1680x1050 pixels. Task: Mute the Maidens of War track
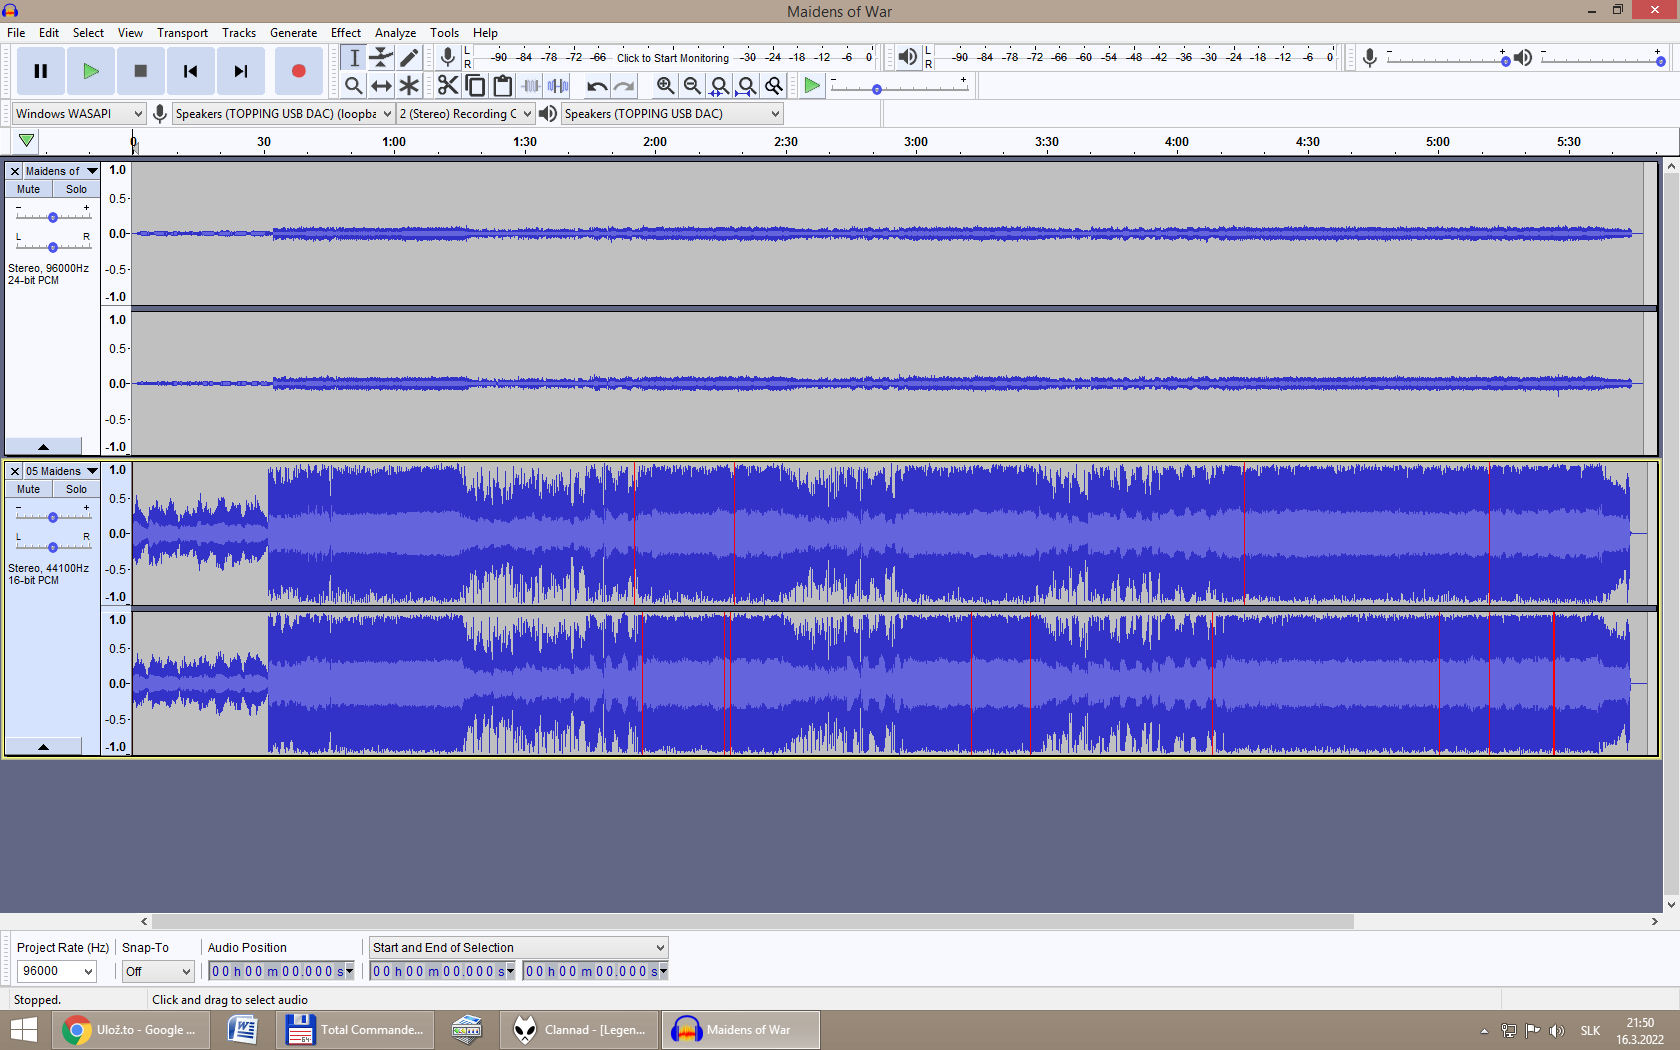pos(29,189)
